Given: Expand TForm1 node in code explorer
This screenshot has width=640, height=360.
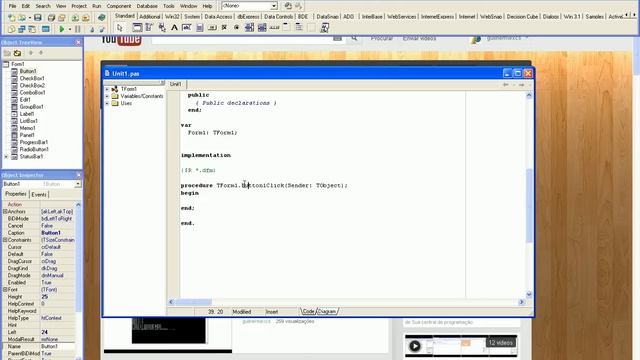Looking at the screenshot, I should [x=107, y=89].
